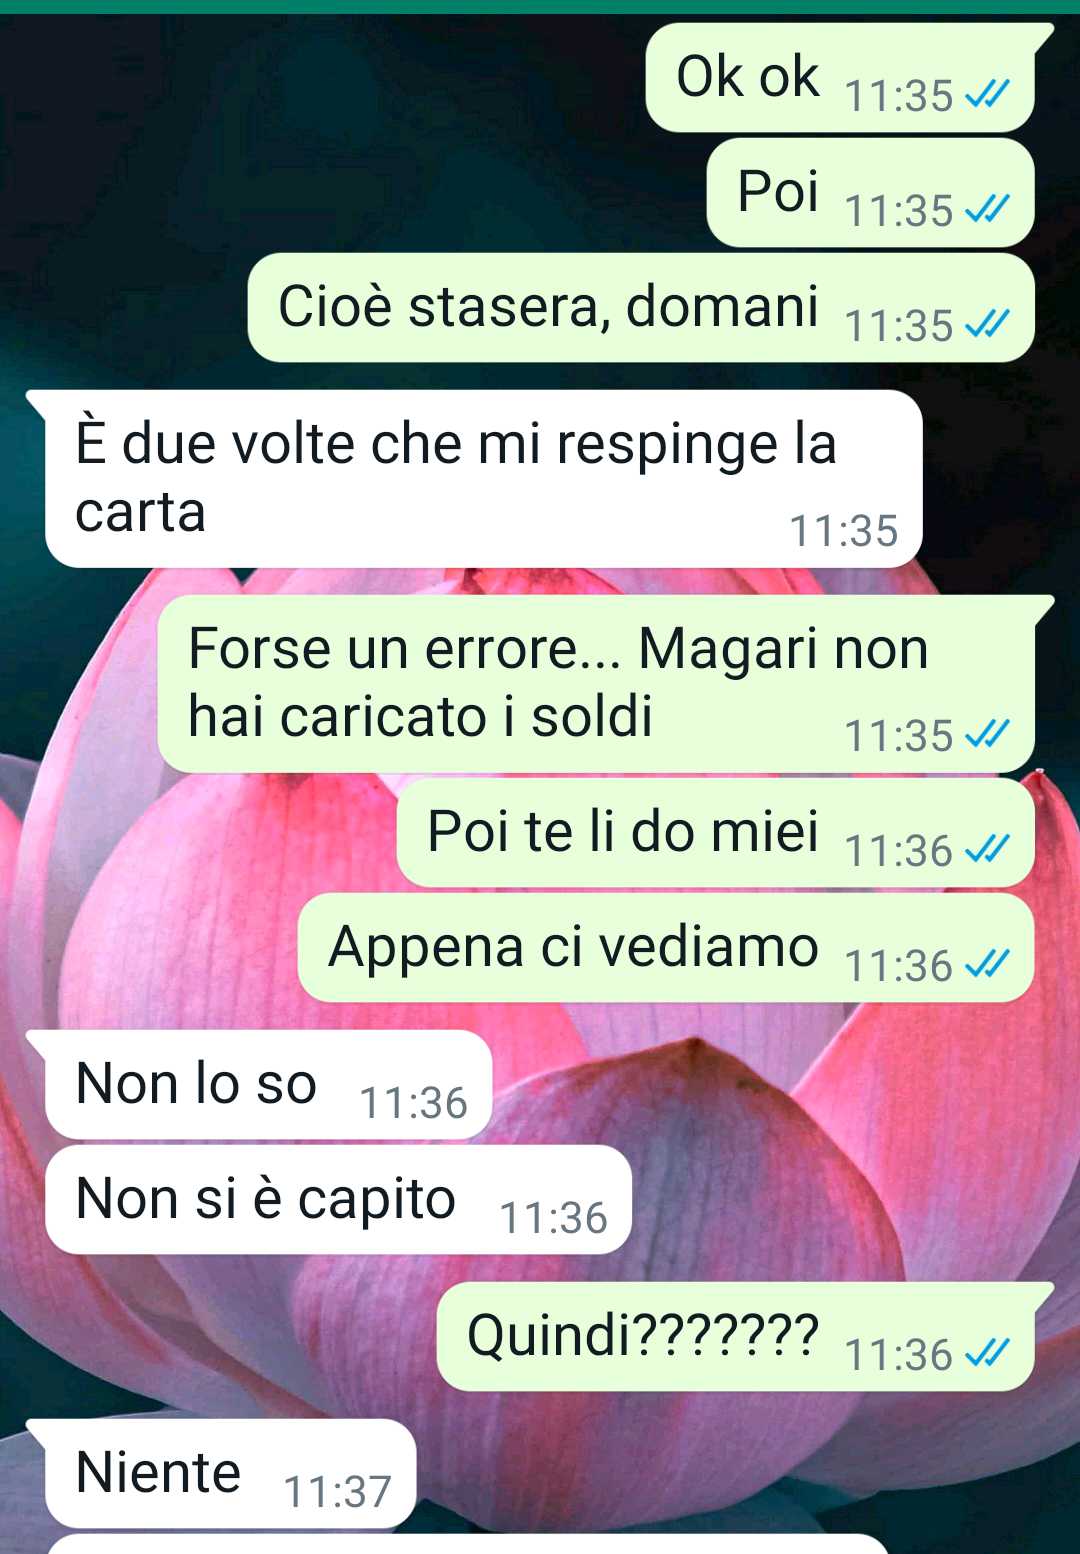
Task: Click the 11:37 timestamp on 'Niente'
Action: [x=338, y=1492]
